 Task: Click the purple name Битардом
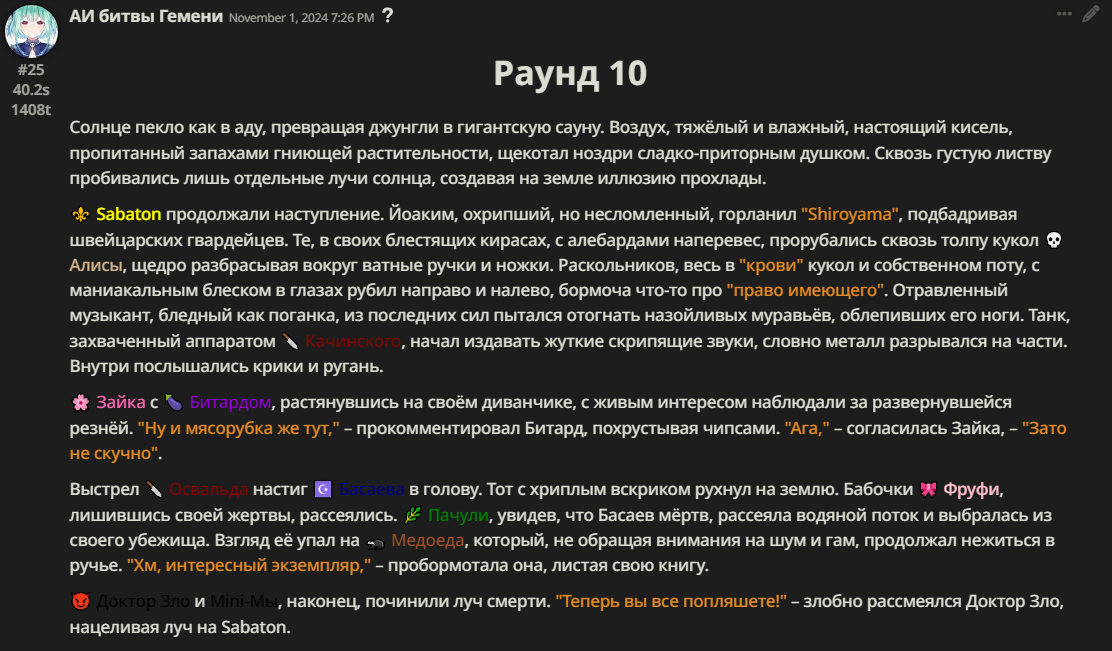(x=230, y=402)
